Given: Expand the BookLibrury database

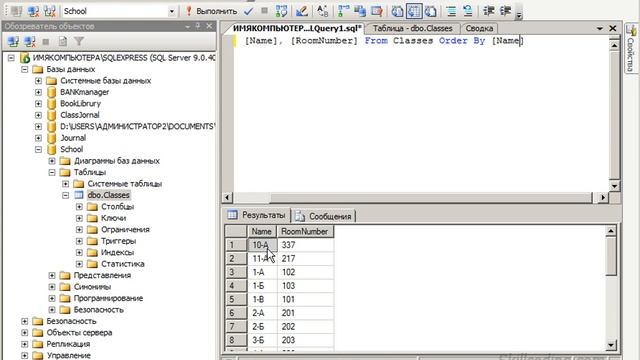Looking at the screenshot, I should [38, 104].
